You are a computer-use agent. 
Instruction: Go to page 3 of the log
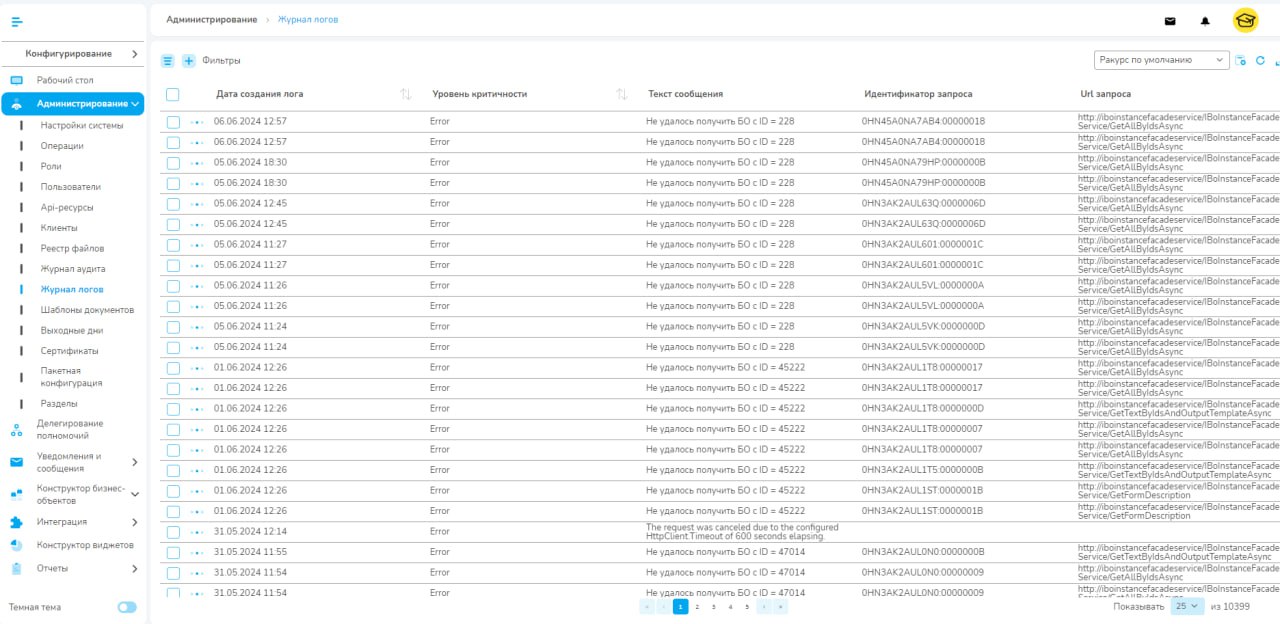point(713,607)
